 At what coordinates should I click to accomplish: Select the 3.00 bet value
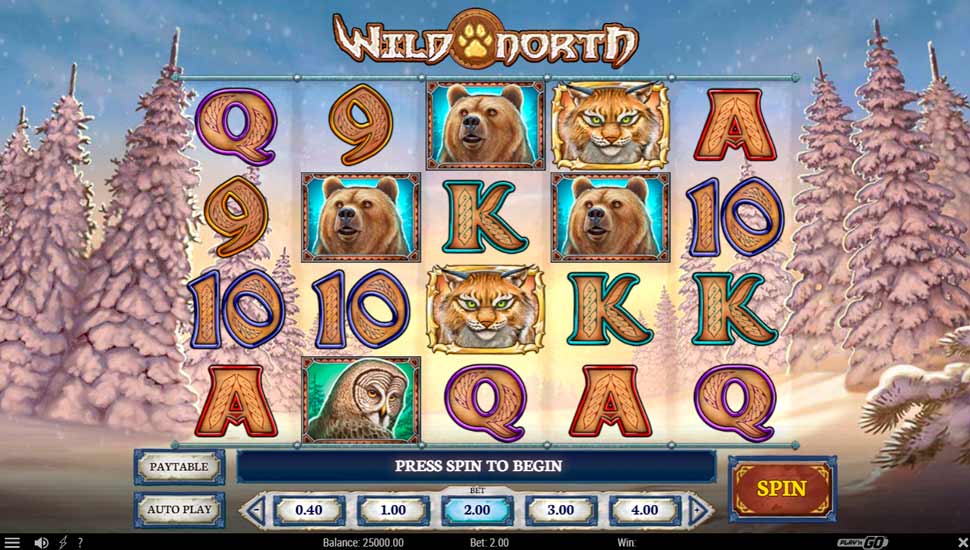[x=561, y=510]
